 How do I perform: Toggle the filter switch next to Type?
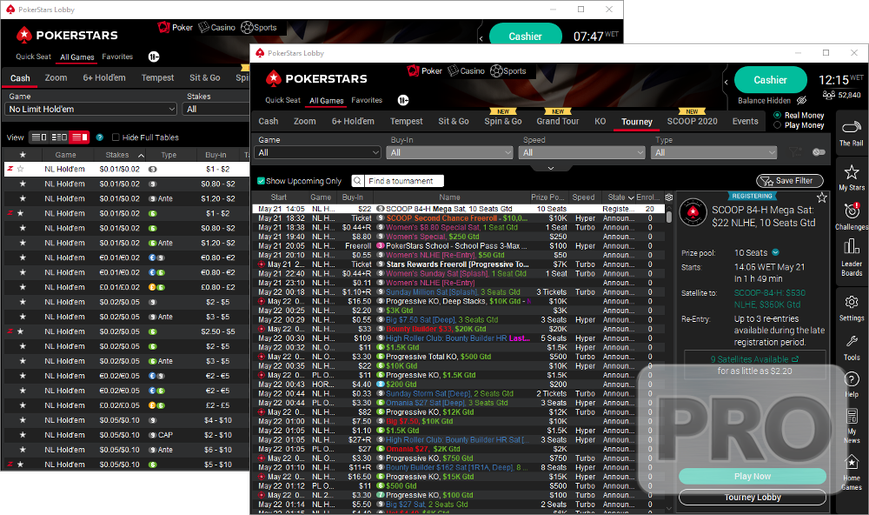[x=819, y=152]
